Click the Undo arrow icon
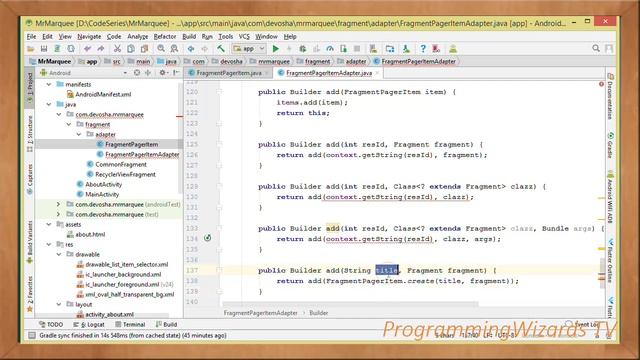Image resolution: width=640 pixels, height=360 pixels. coord(87,49)
